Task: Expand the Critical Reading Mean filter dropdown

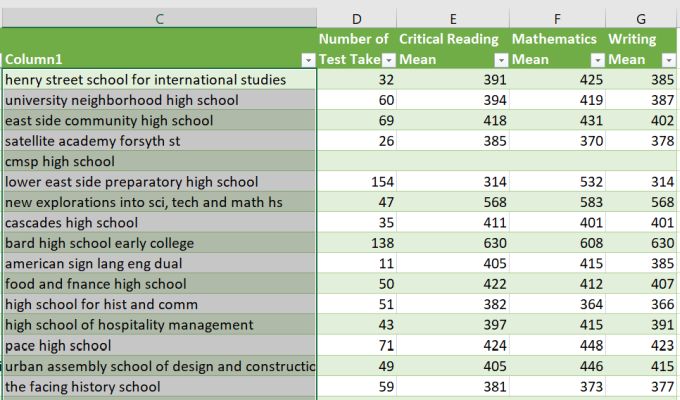Action: pyautogui.click(x=500, y=60)
